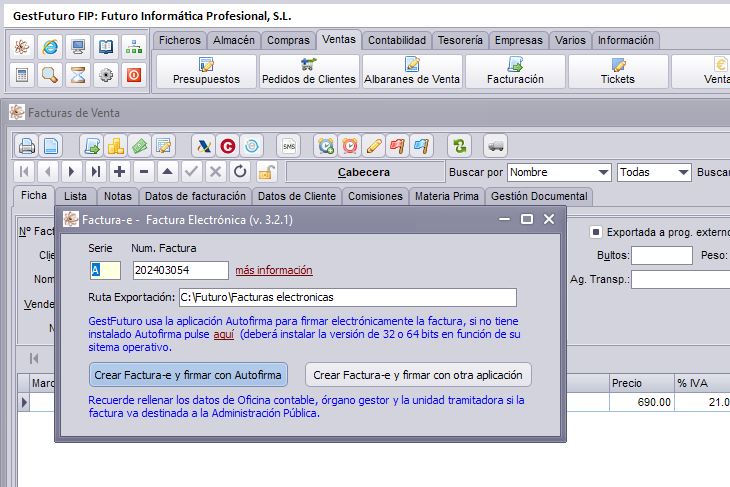Switch to the Lista tab
Viewport: 730px width, 487px height.
tap(75, 196)
